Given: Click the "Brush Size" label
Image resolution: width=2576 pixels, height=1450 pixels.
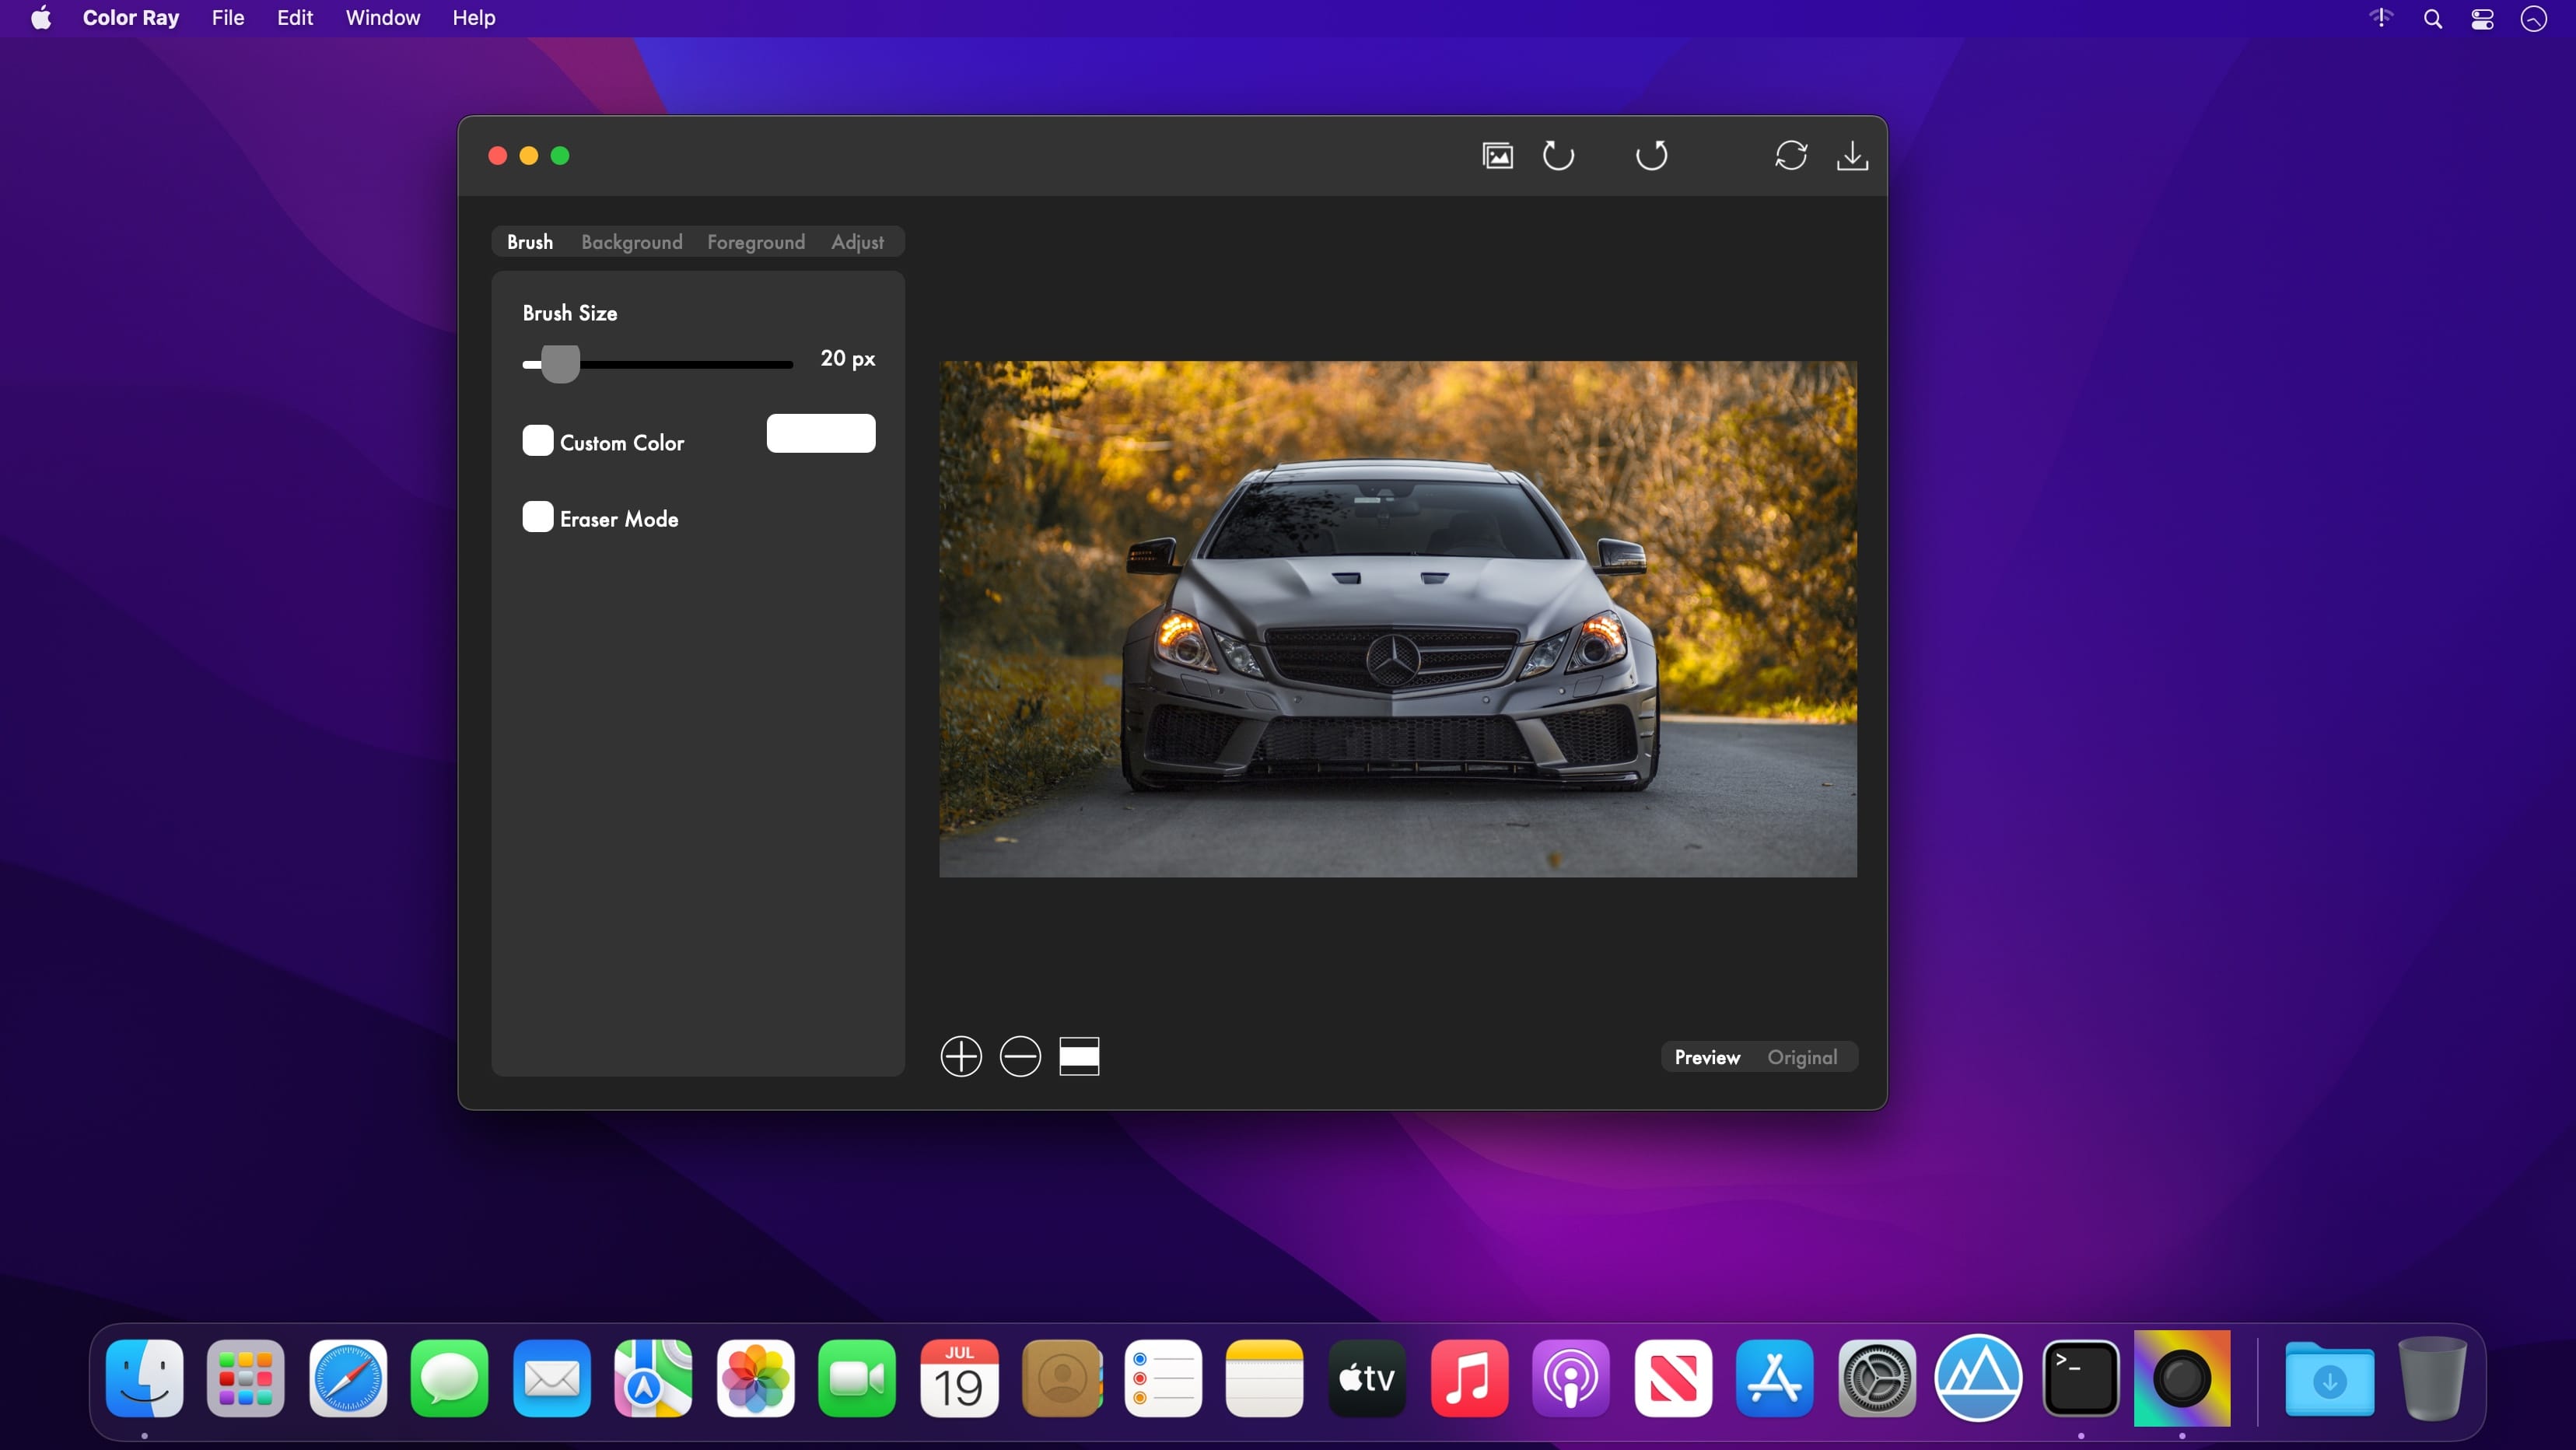Looking at the screenshot, I should 570,313.
